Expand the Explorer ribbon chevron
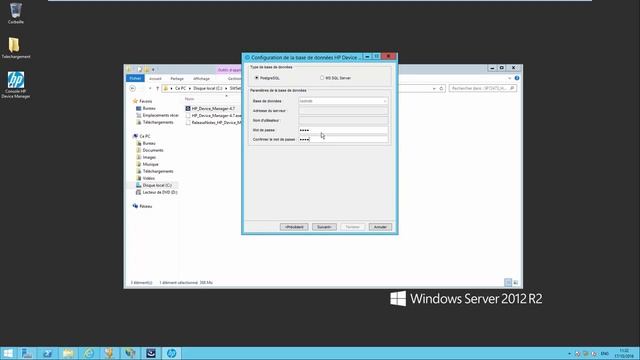The image size is (640, 360). 509,78
